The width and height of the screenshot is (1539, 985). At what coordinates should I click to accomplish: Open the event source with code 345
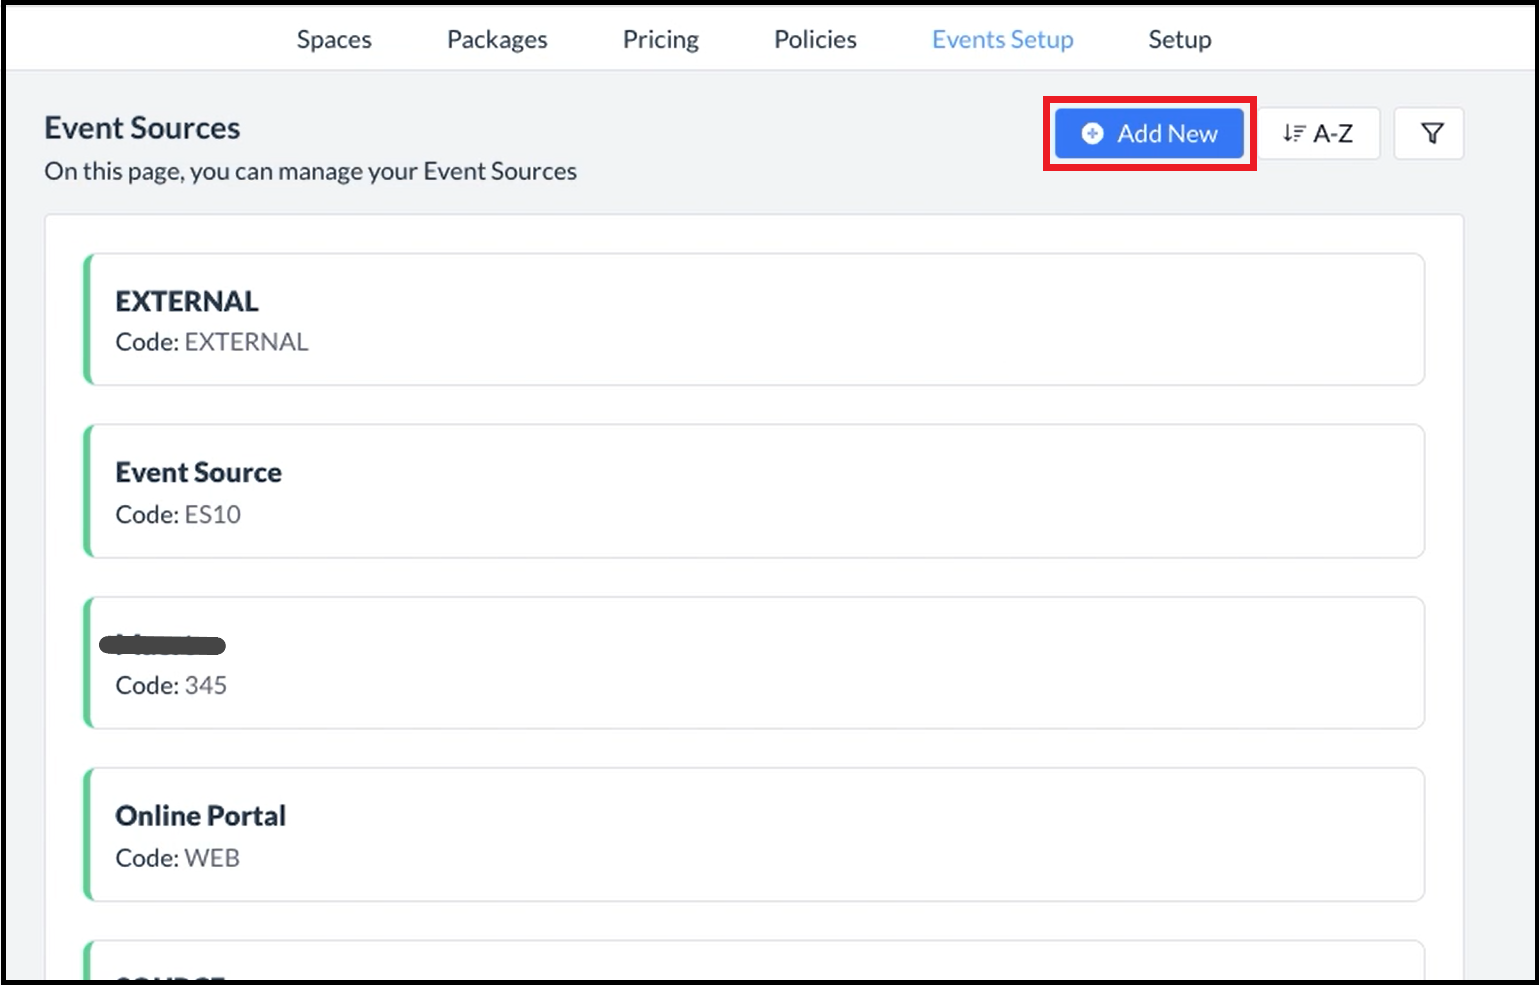(755, 663)
